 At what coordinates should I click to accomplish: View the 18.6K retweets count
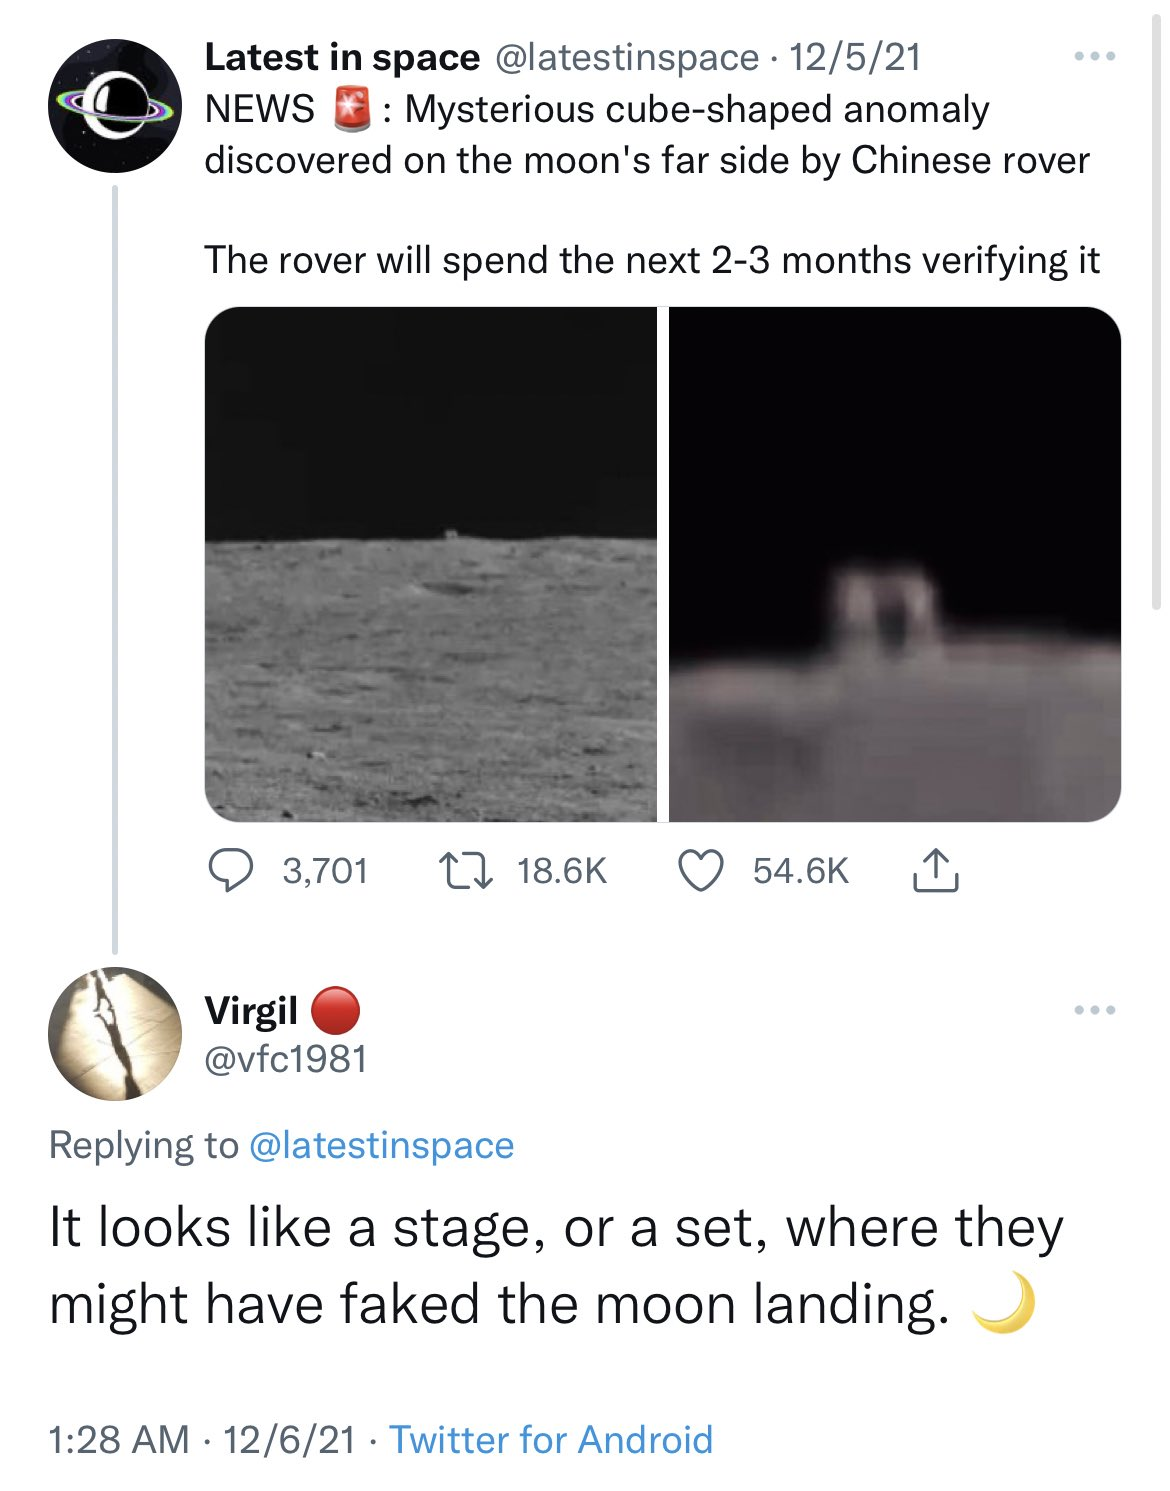562,871
